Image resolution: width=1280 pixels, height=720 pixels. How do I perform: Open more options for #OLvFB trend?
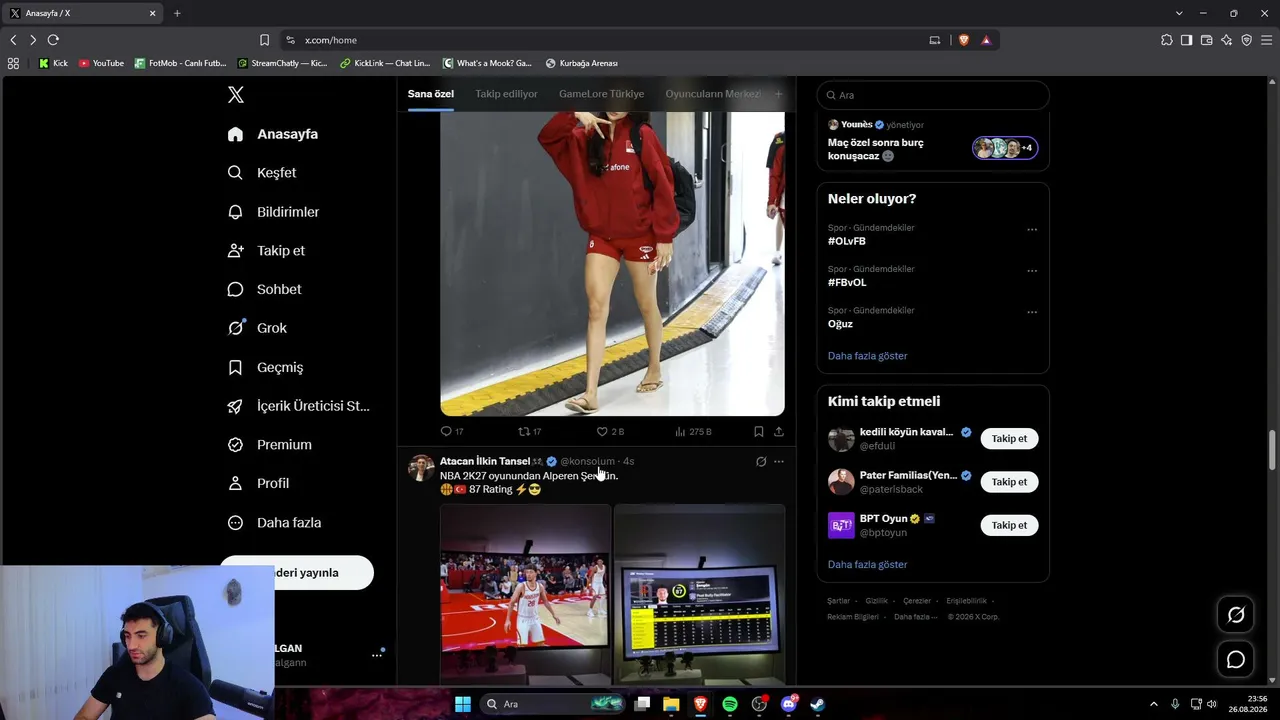1032,229
